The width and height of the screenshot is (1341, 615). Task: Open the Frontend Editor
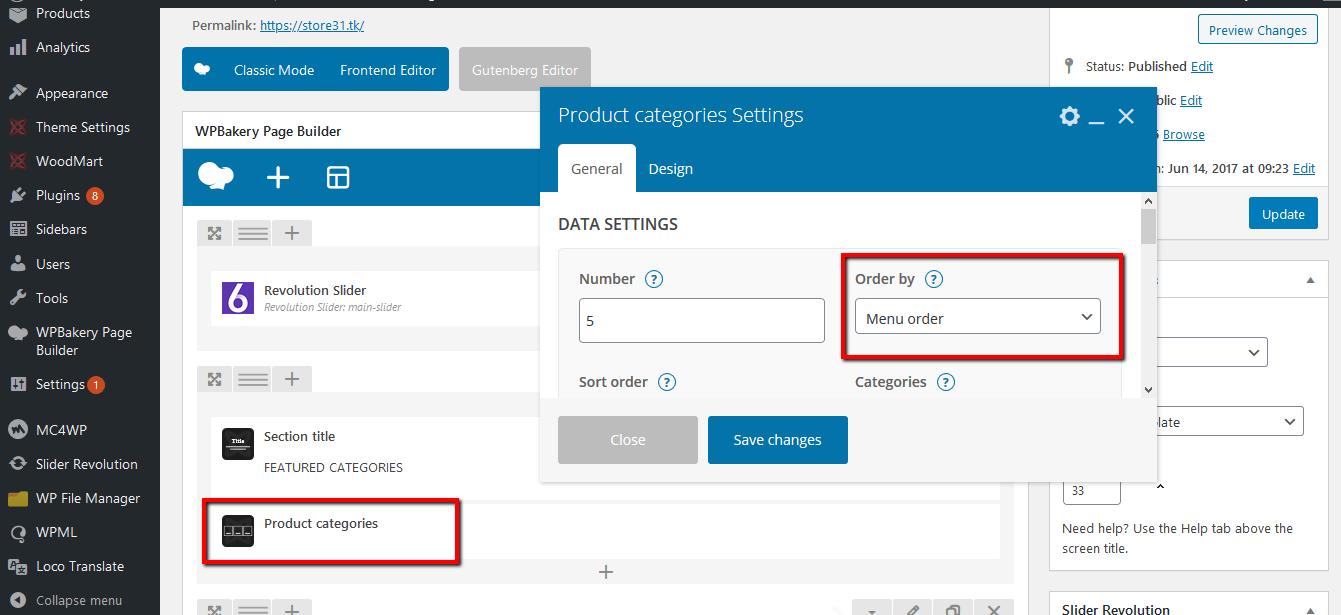pyautogui.click(x=388, y=70)
